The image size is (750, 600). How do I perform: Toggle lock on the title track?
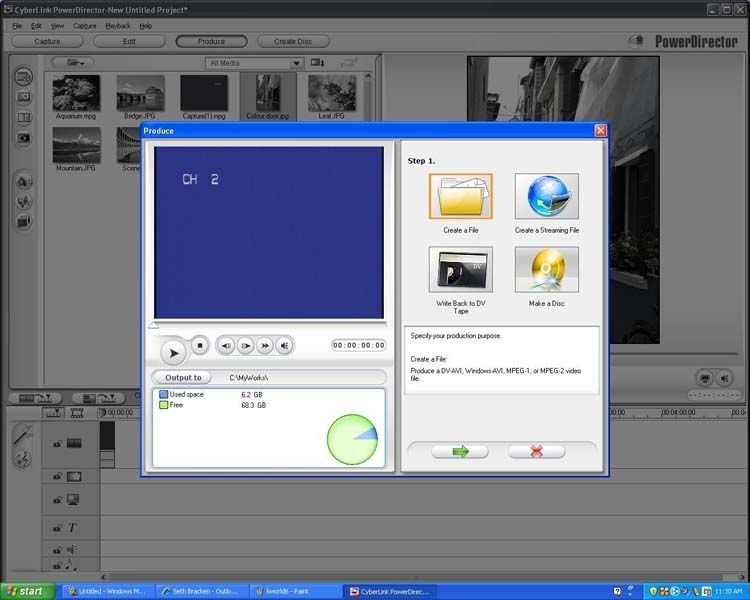(x=57, y=528)
